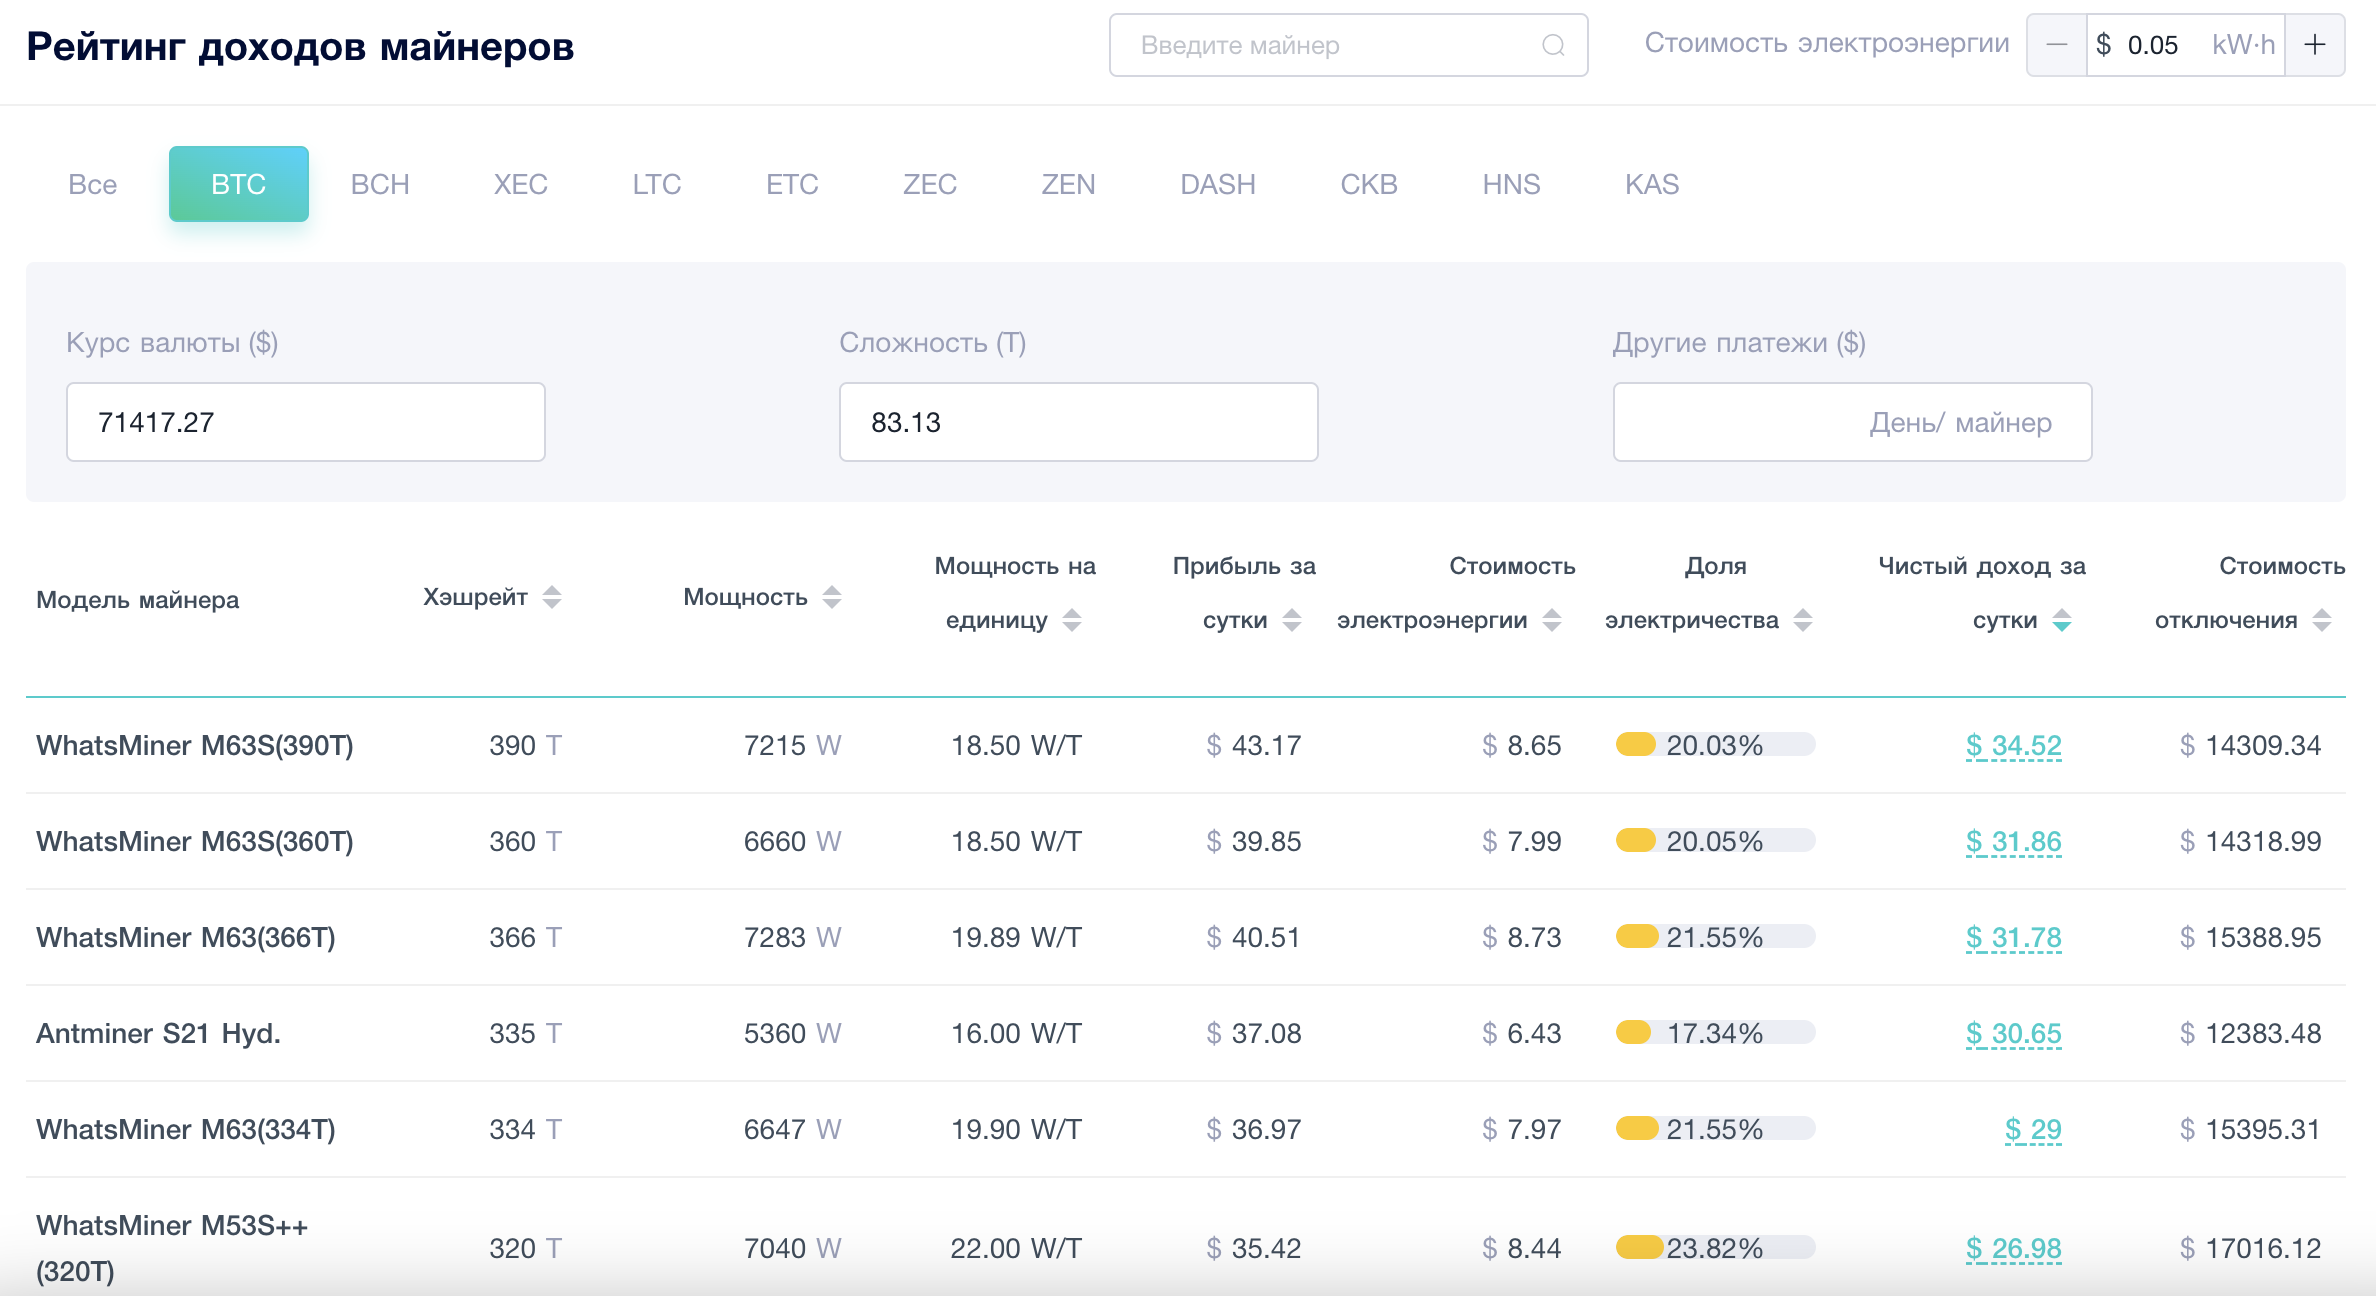Open net income link $ 31.86
This screenshot has width=2376, height=1296.
click(2014, 842)
